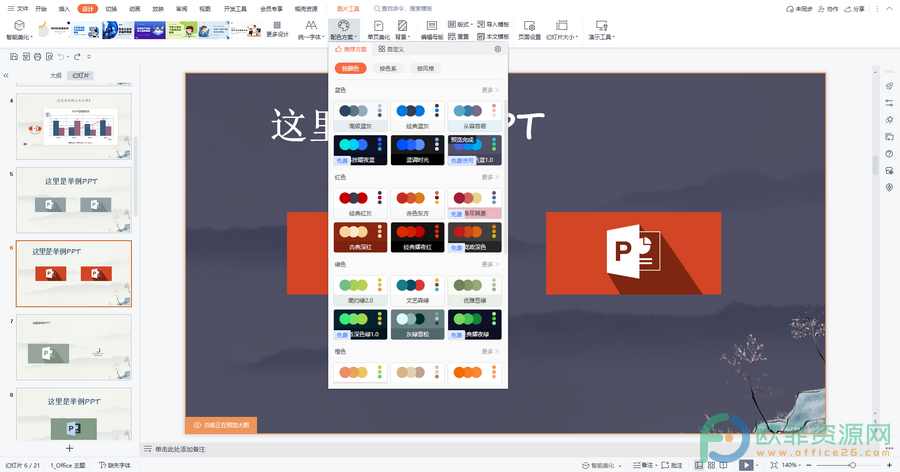900x472 pixels.
Task: Adjust the zoom slider handle
Action: pyautogui.click(x=853, y=465)
